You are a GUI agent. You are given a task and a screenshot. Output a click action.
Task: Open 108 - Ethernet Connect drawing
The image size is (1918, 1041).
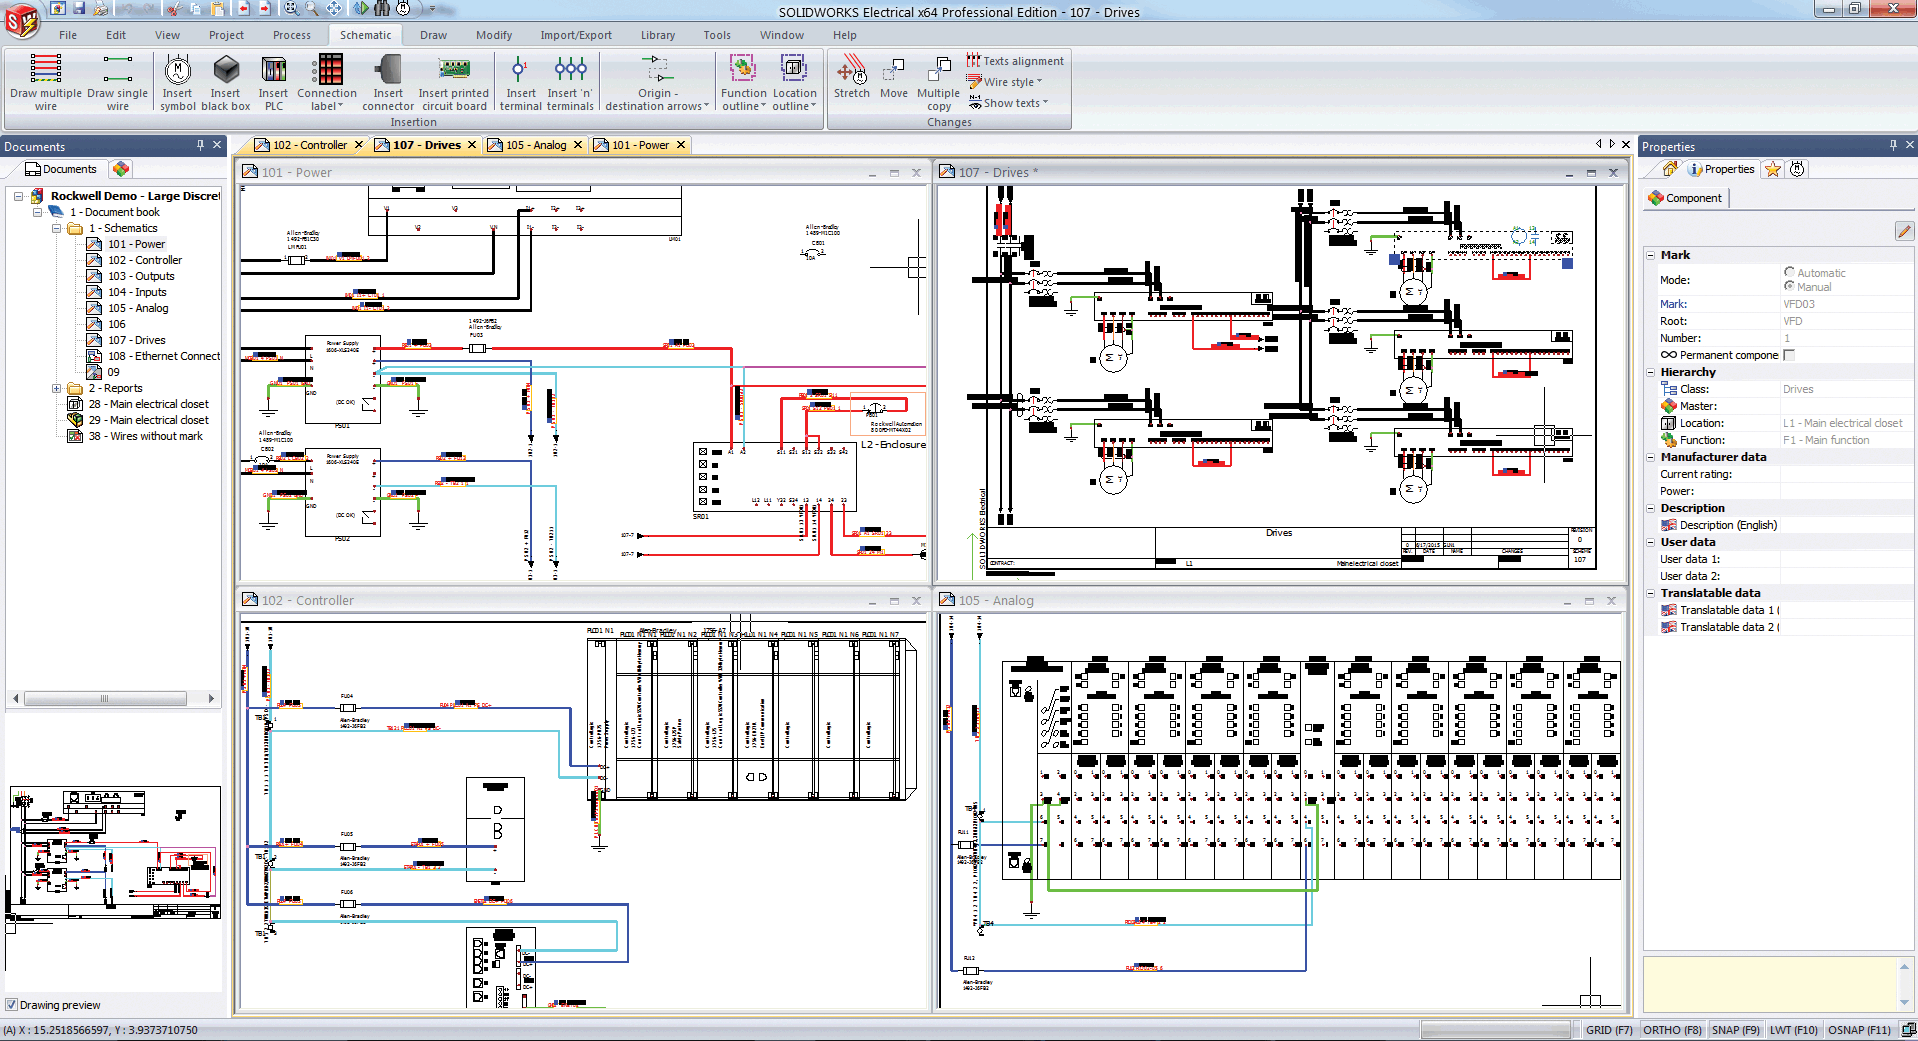pos(164,356)
